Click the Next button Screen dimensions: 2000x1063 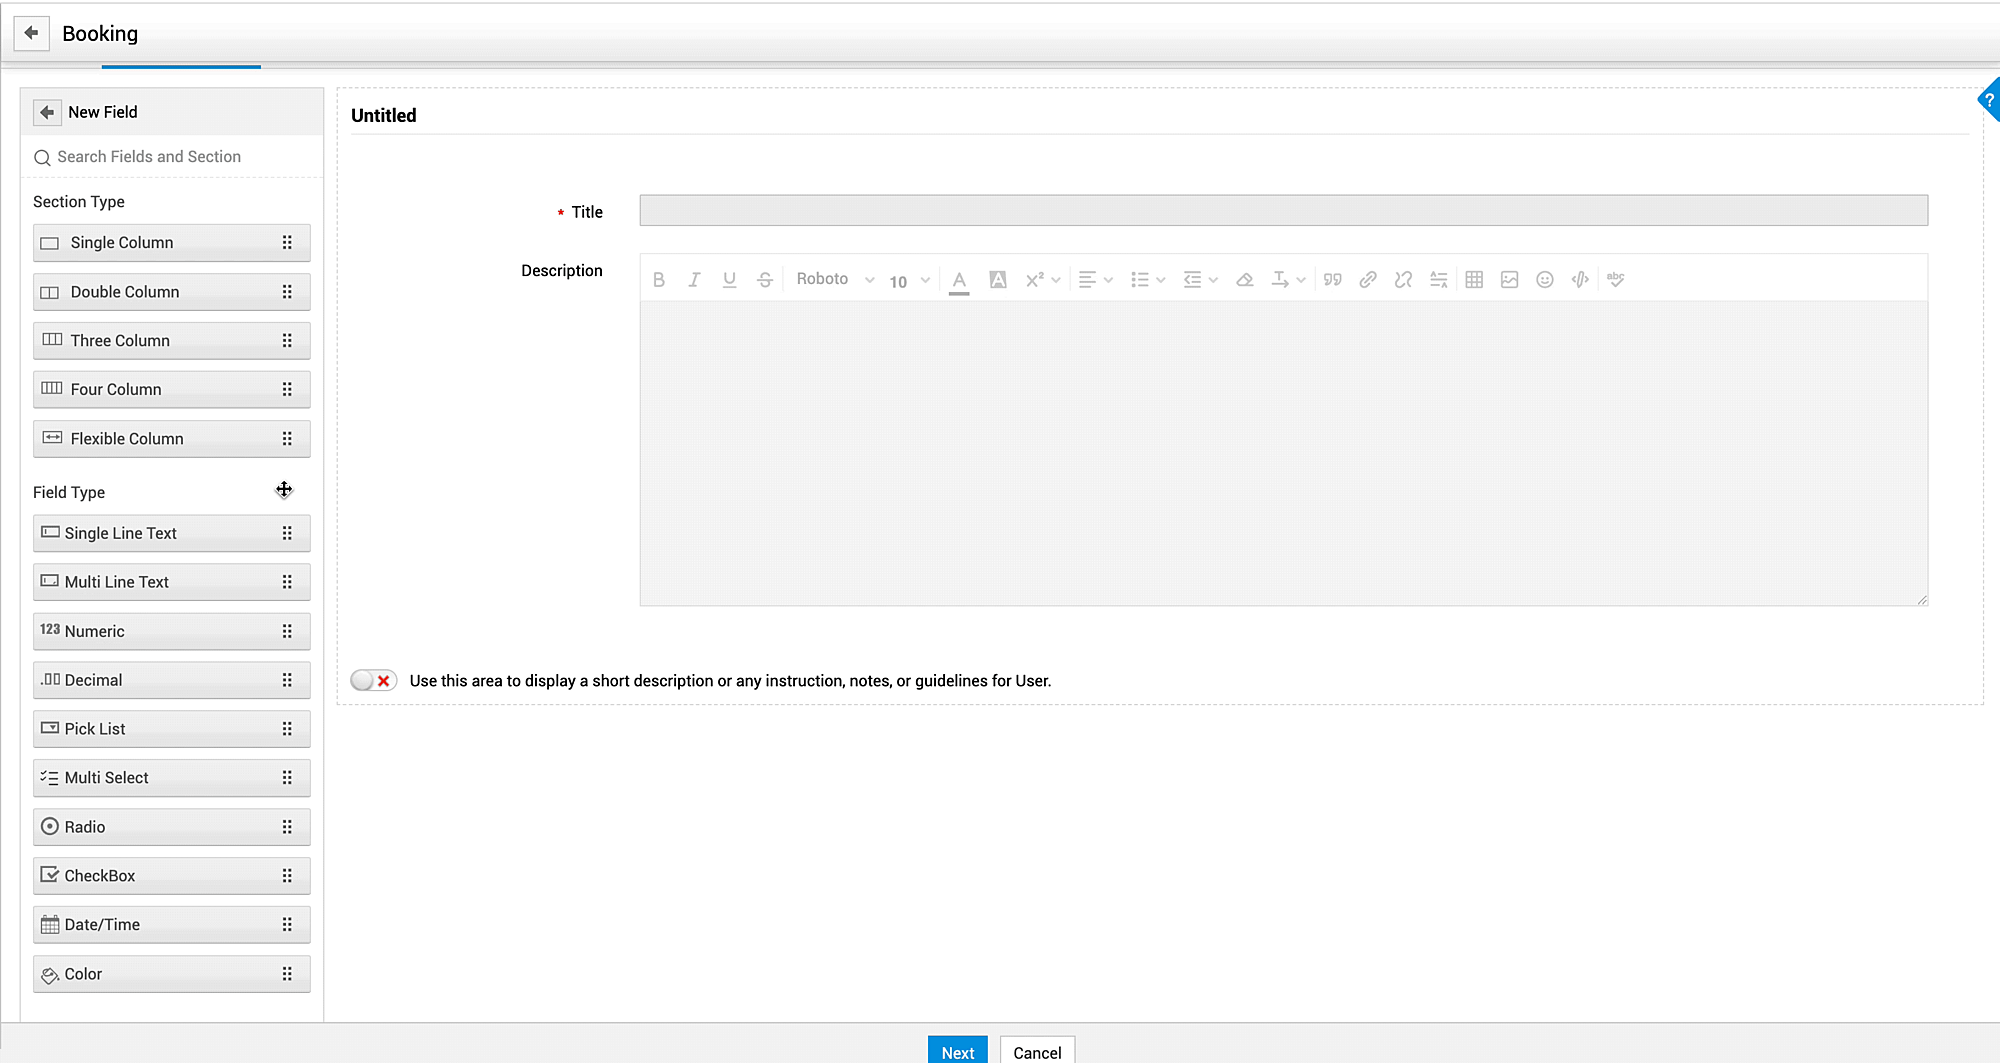tap(957, 1051)
